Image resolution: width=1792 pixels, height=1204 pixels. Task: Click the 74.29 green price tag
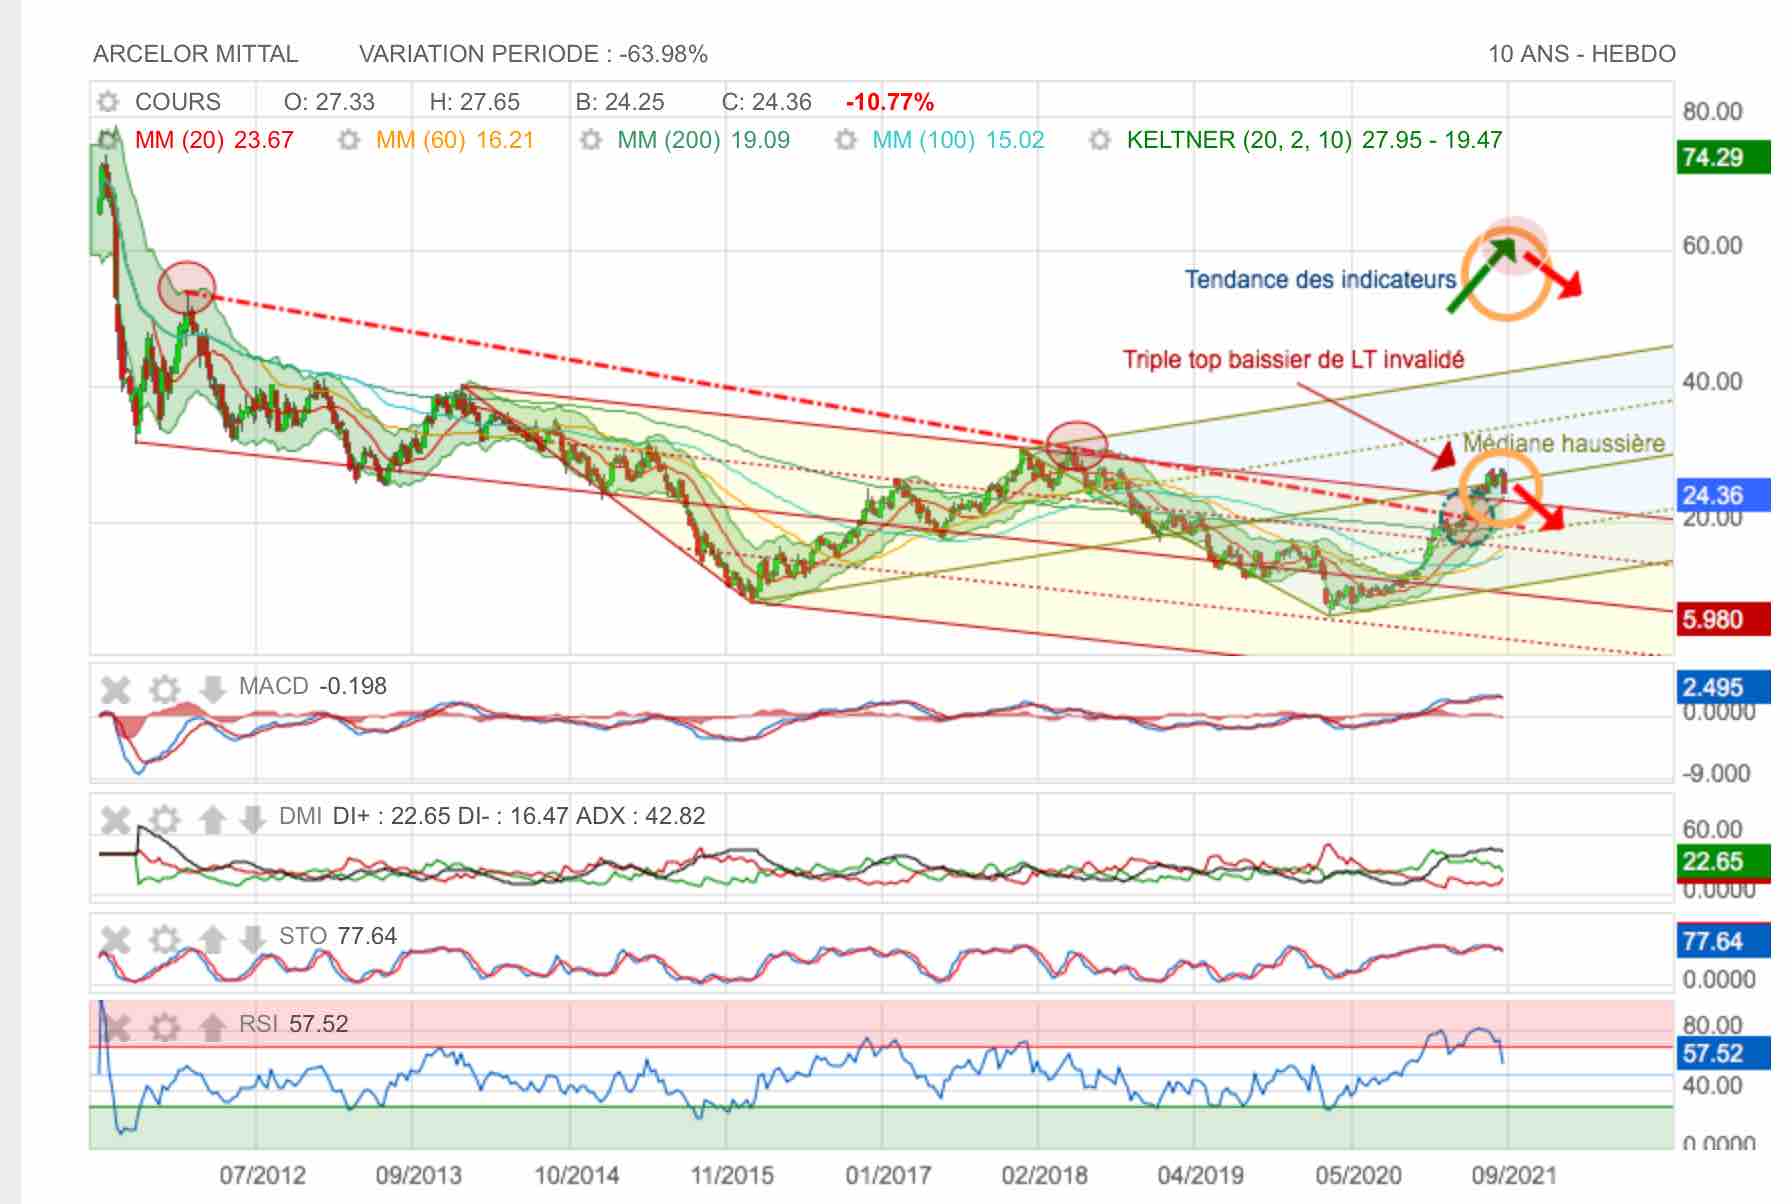point(1722,157)
